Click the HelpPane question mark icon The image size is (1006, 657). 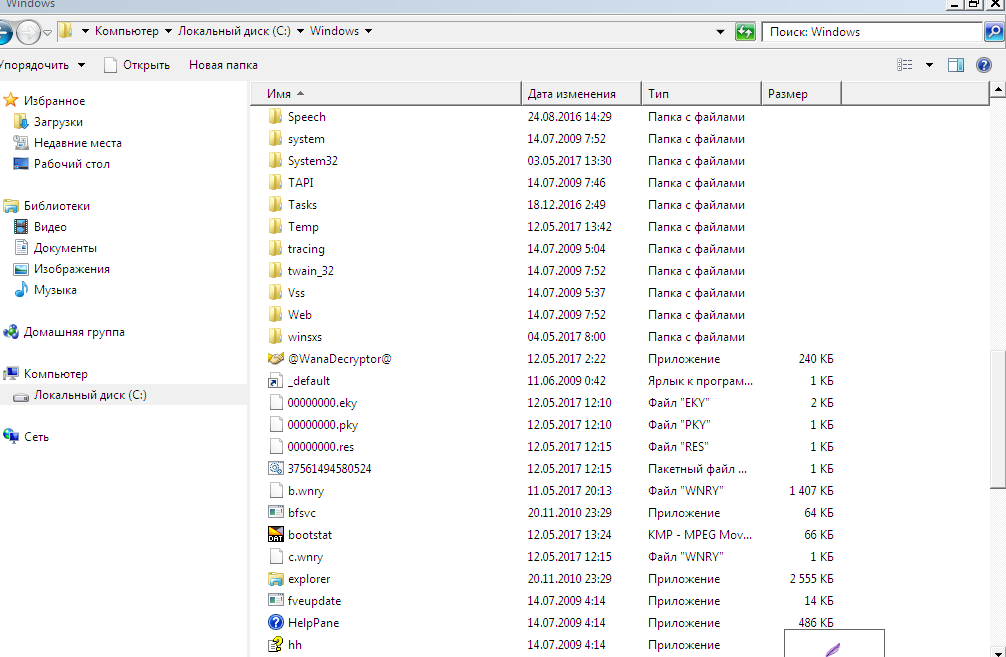(x=275, y=622)
